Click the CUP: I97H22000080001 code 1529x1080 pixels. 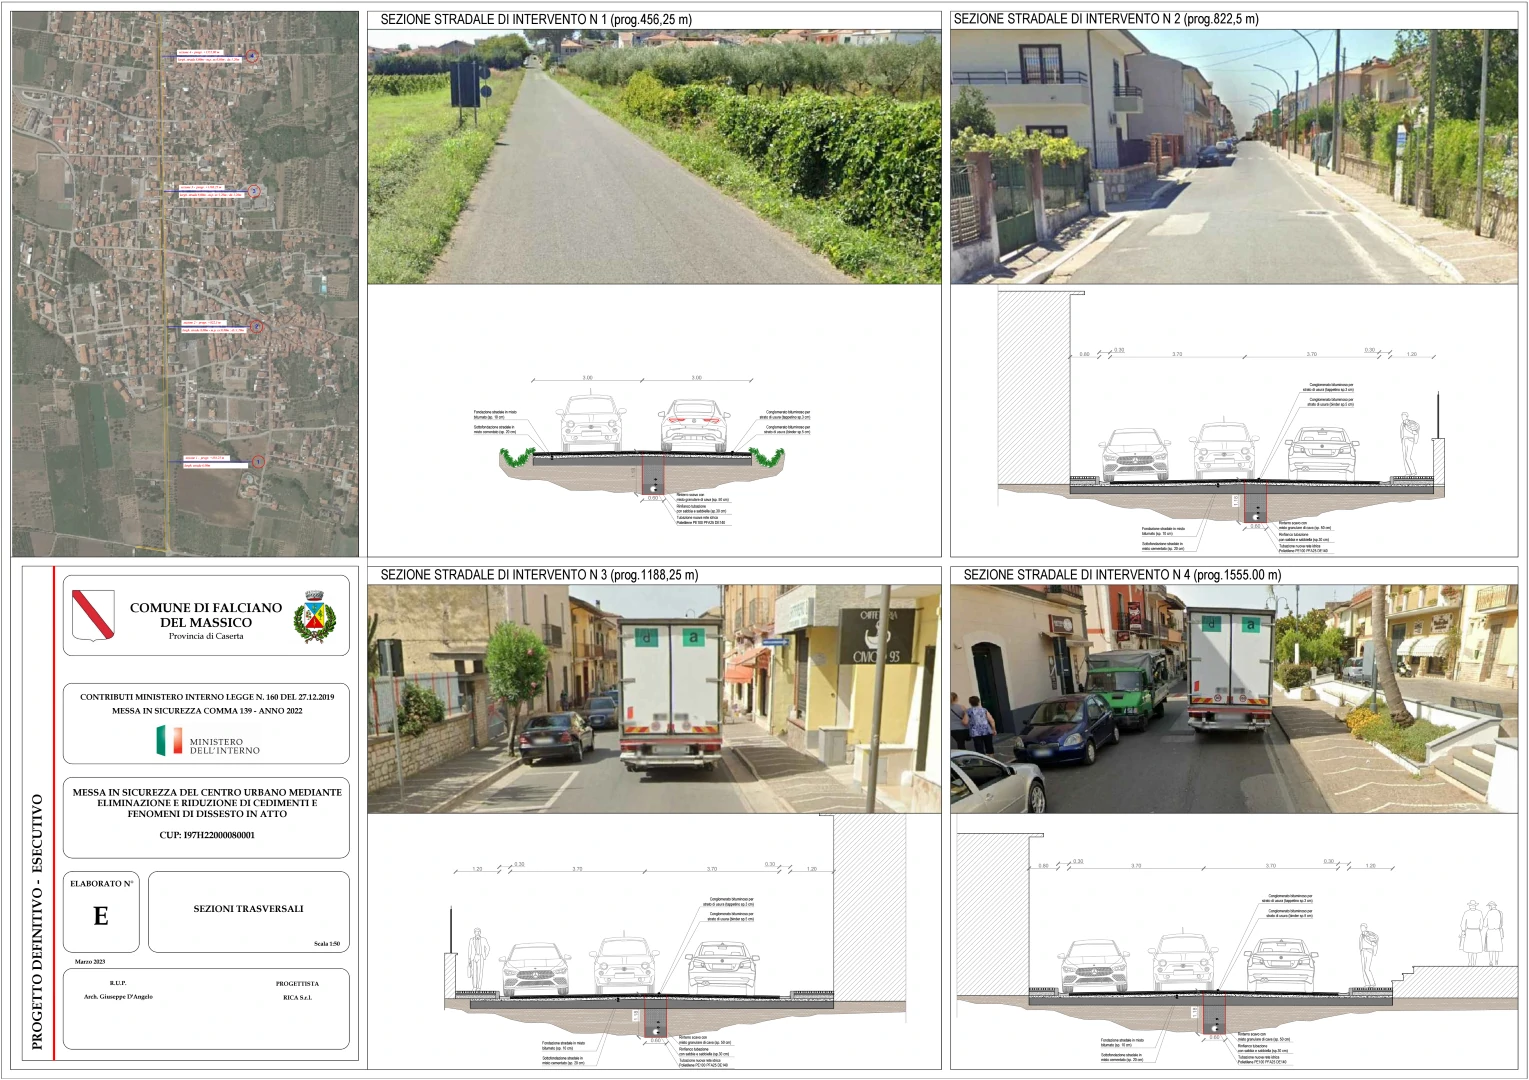click(207, 835)
